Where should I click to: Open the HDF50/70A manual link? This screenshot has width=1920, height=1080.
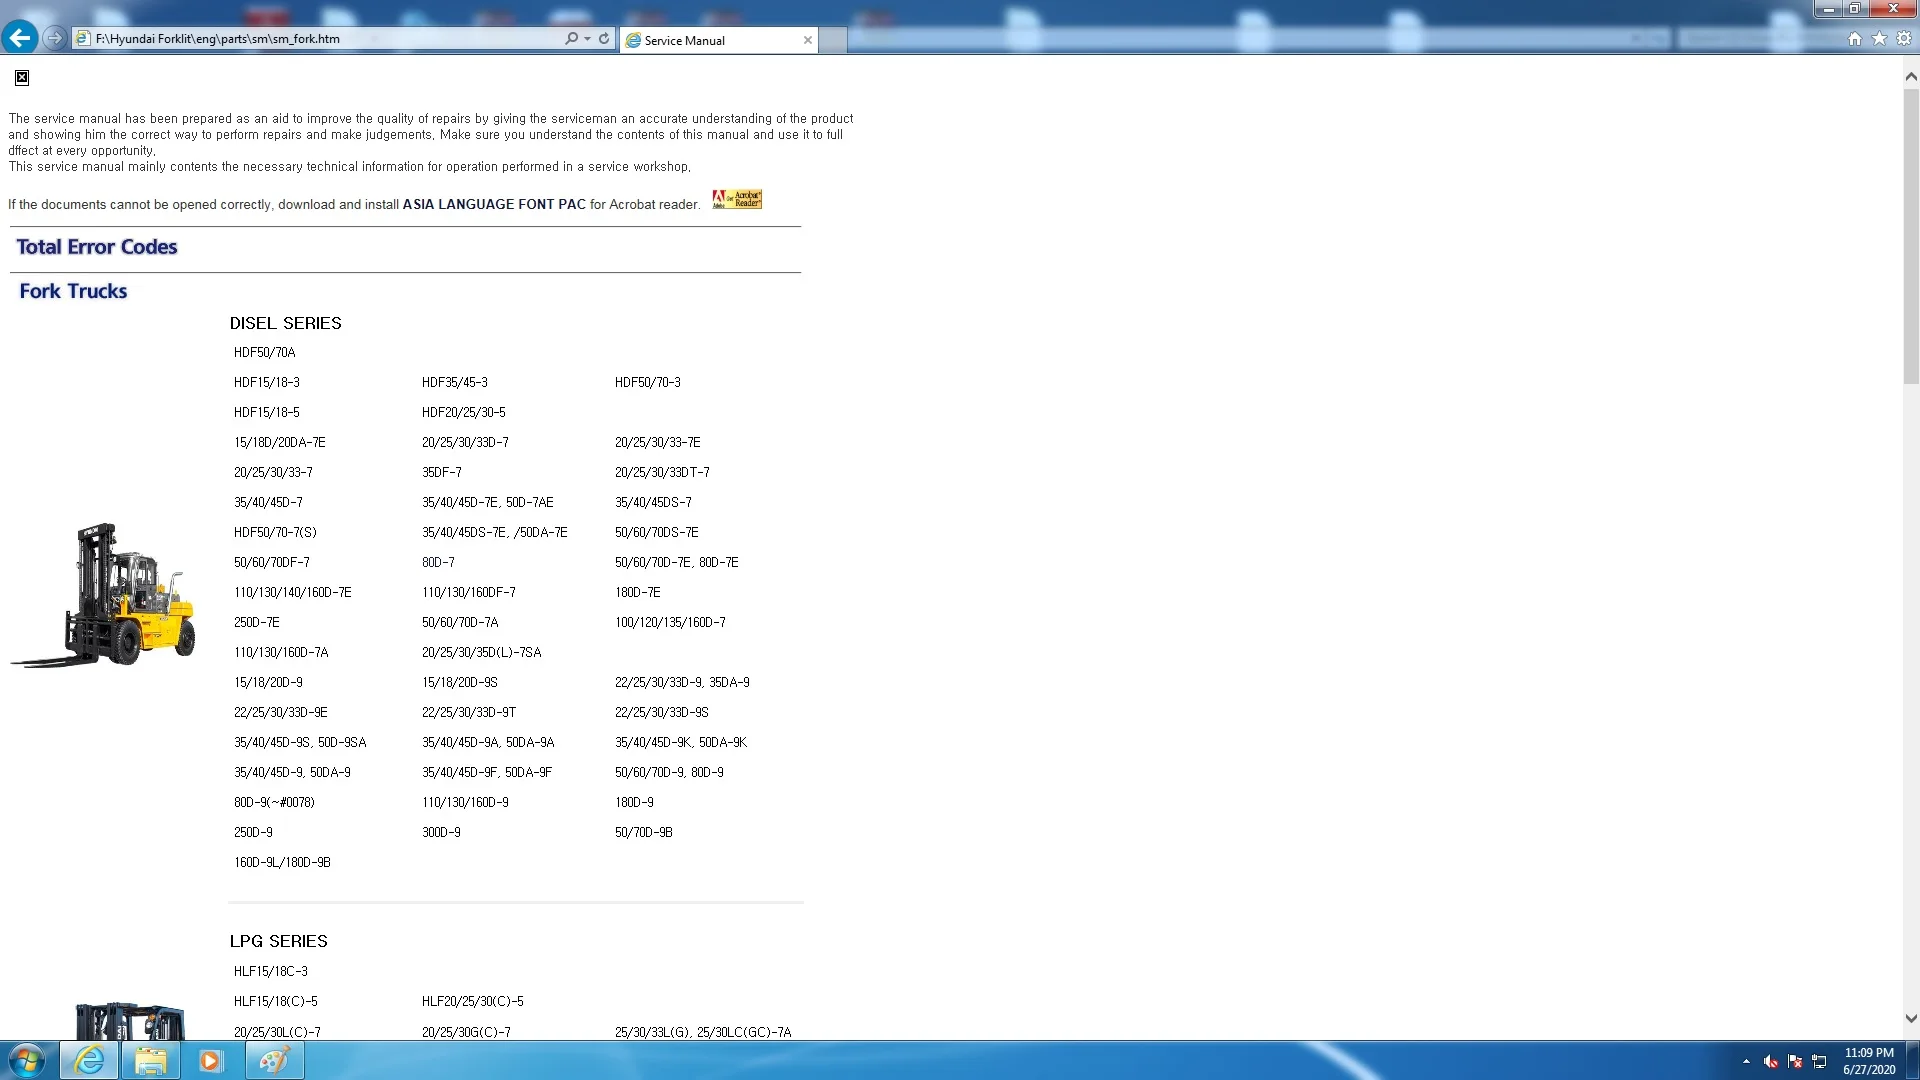tap(265, 352)
